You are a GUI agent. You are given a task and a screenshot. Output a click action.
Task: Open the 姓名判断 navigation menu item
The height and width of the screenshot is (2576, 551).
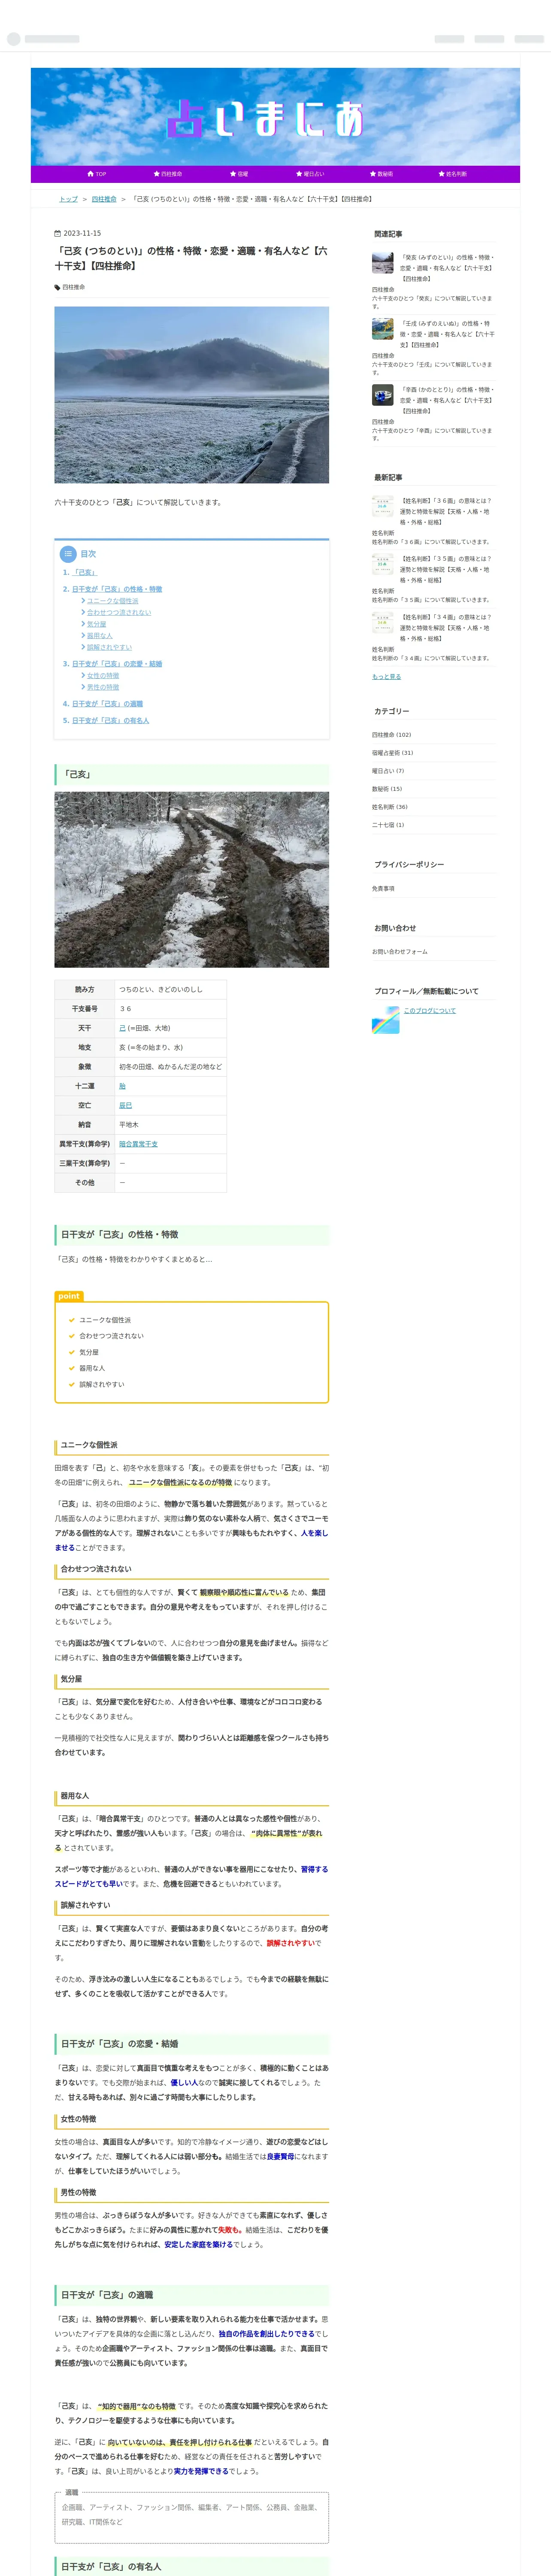point(453,174)
